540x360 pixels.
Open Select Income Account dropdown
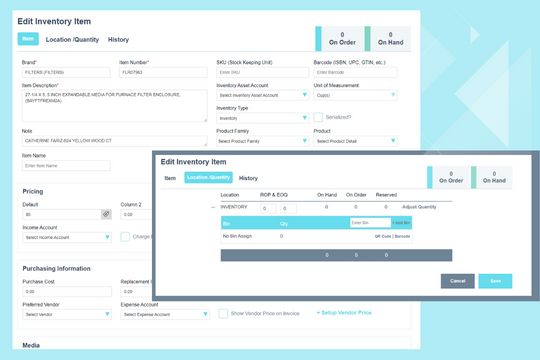(x=67, y=237)
